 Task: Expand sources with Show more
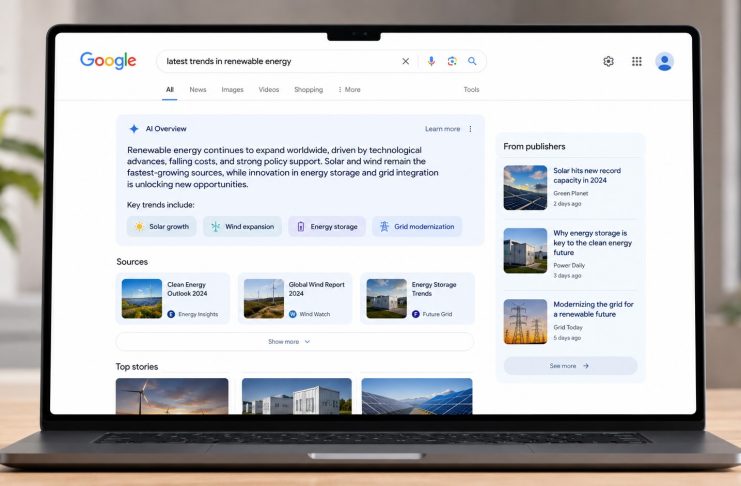[x=294, y=341]
